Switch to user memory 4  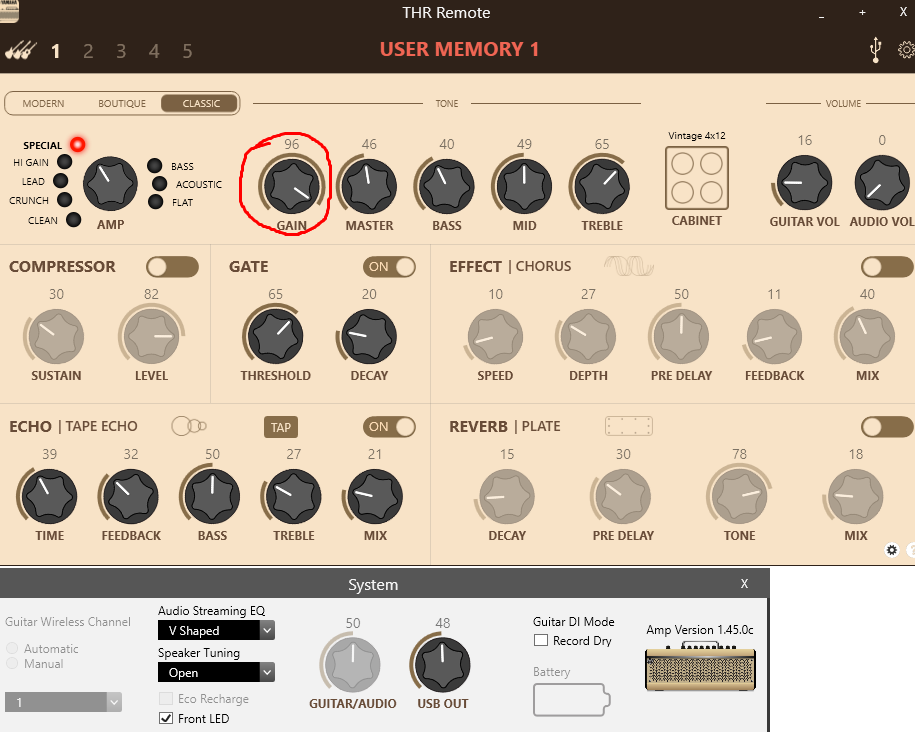154,51
